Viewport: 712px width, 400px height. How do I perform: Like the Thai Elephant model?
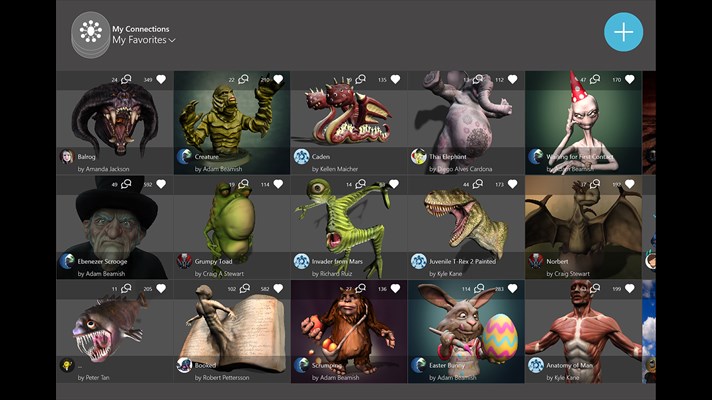coord(513,79)
